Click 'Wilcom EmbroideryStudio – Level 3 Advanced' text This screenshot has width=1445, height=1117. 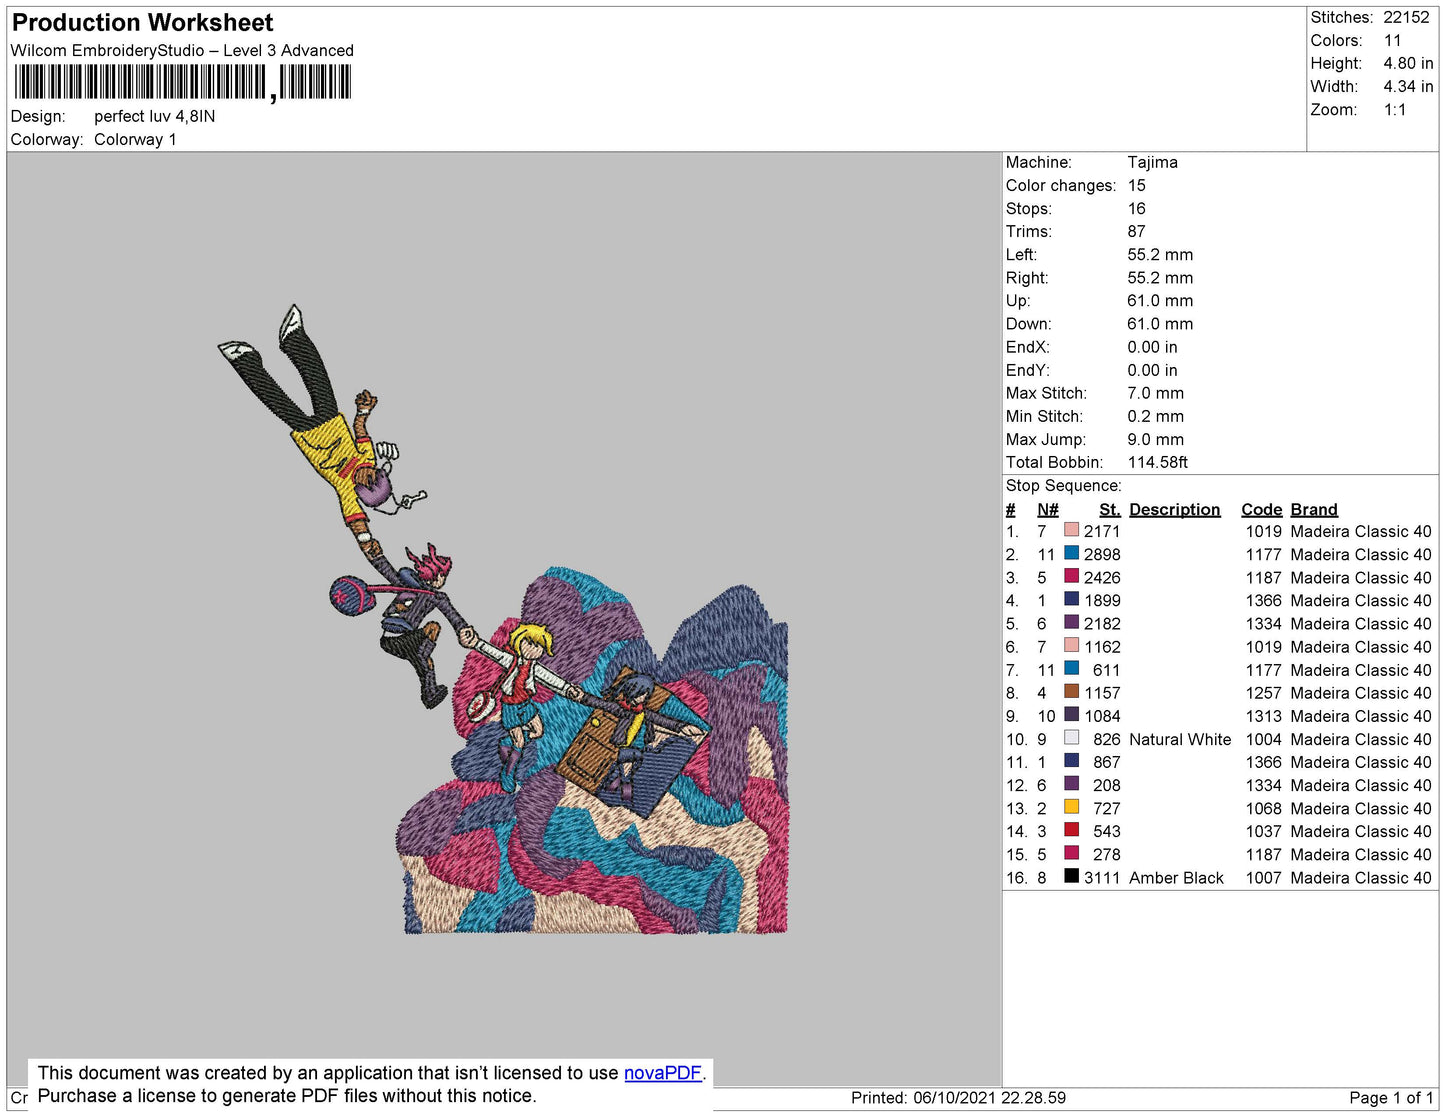click(182, 51)
